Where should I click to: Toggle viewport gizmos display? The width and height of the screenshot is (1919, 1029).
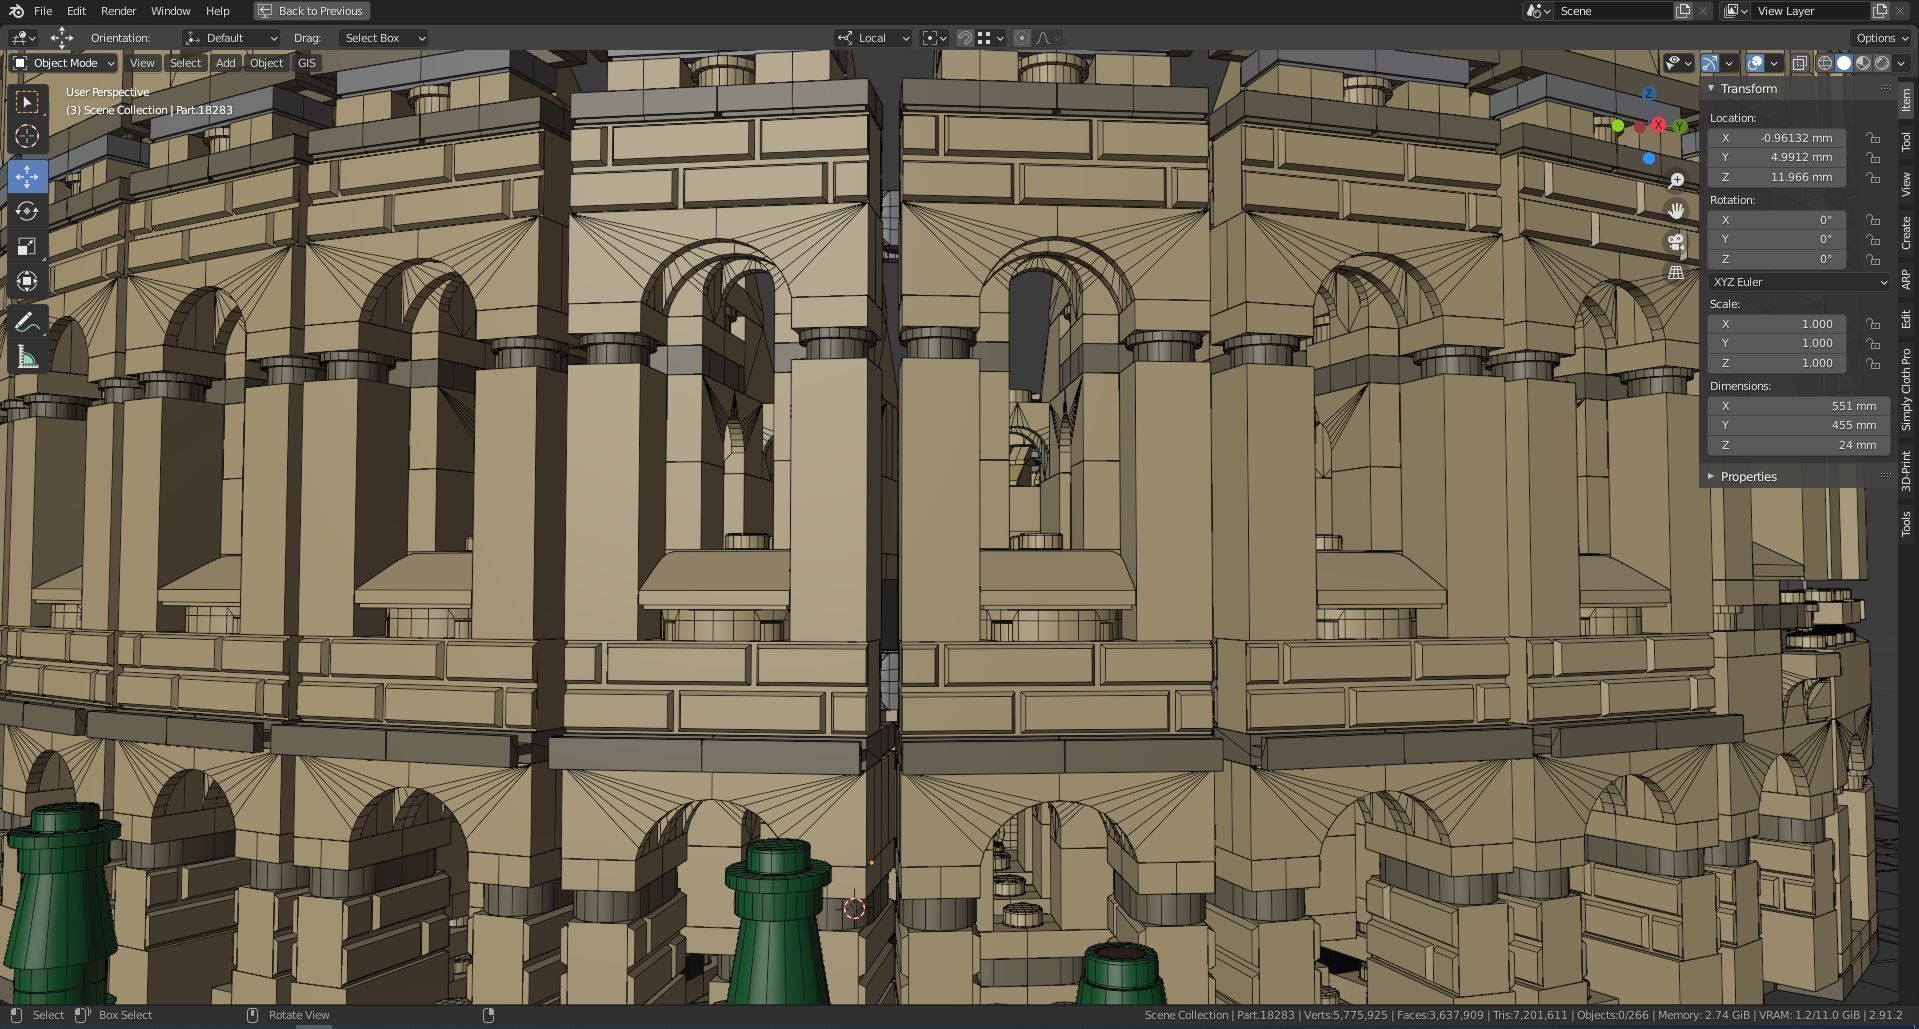(x=1710, y=63)
